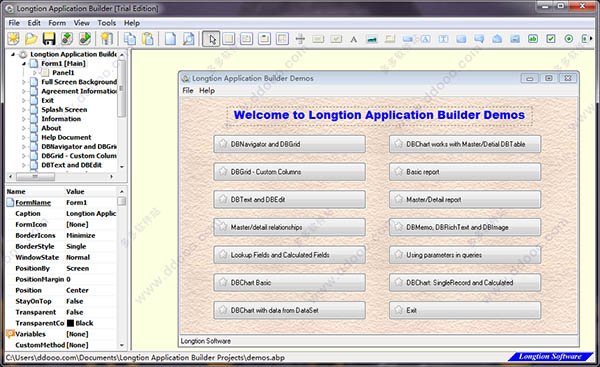The height and width of the screenshot is (367, 600).
Task: Open the Help menu in Demos window
Action: (x=207, y=91)
